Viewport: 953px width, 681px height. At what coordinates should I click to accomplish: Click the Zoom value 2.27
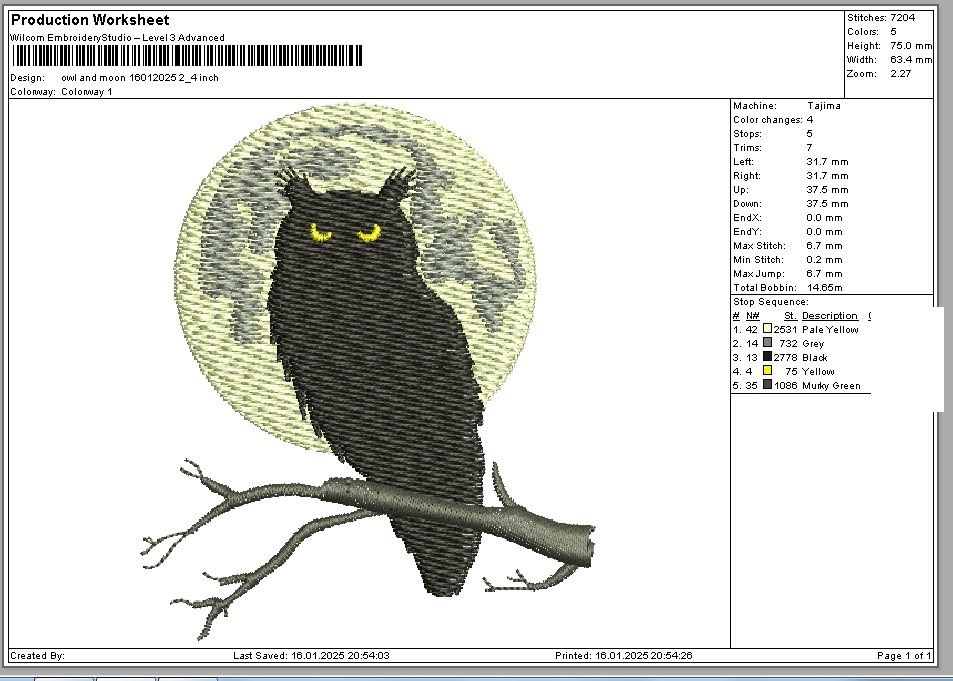pos(900,74)
